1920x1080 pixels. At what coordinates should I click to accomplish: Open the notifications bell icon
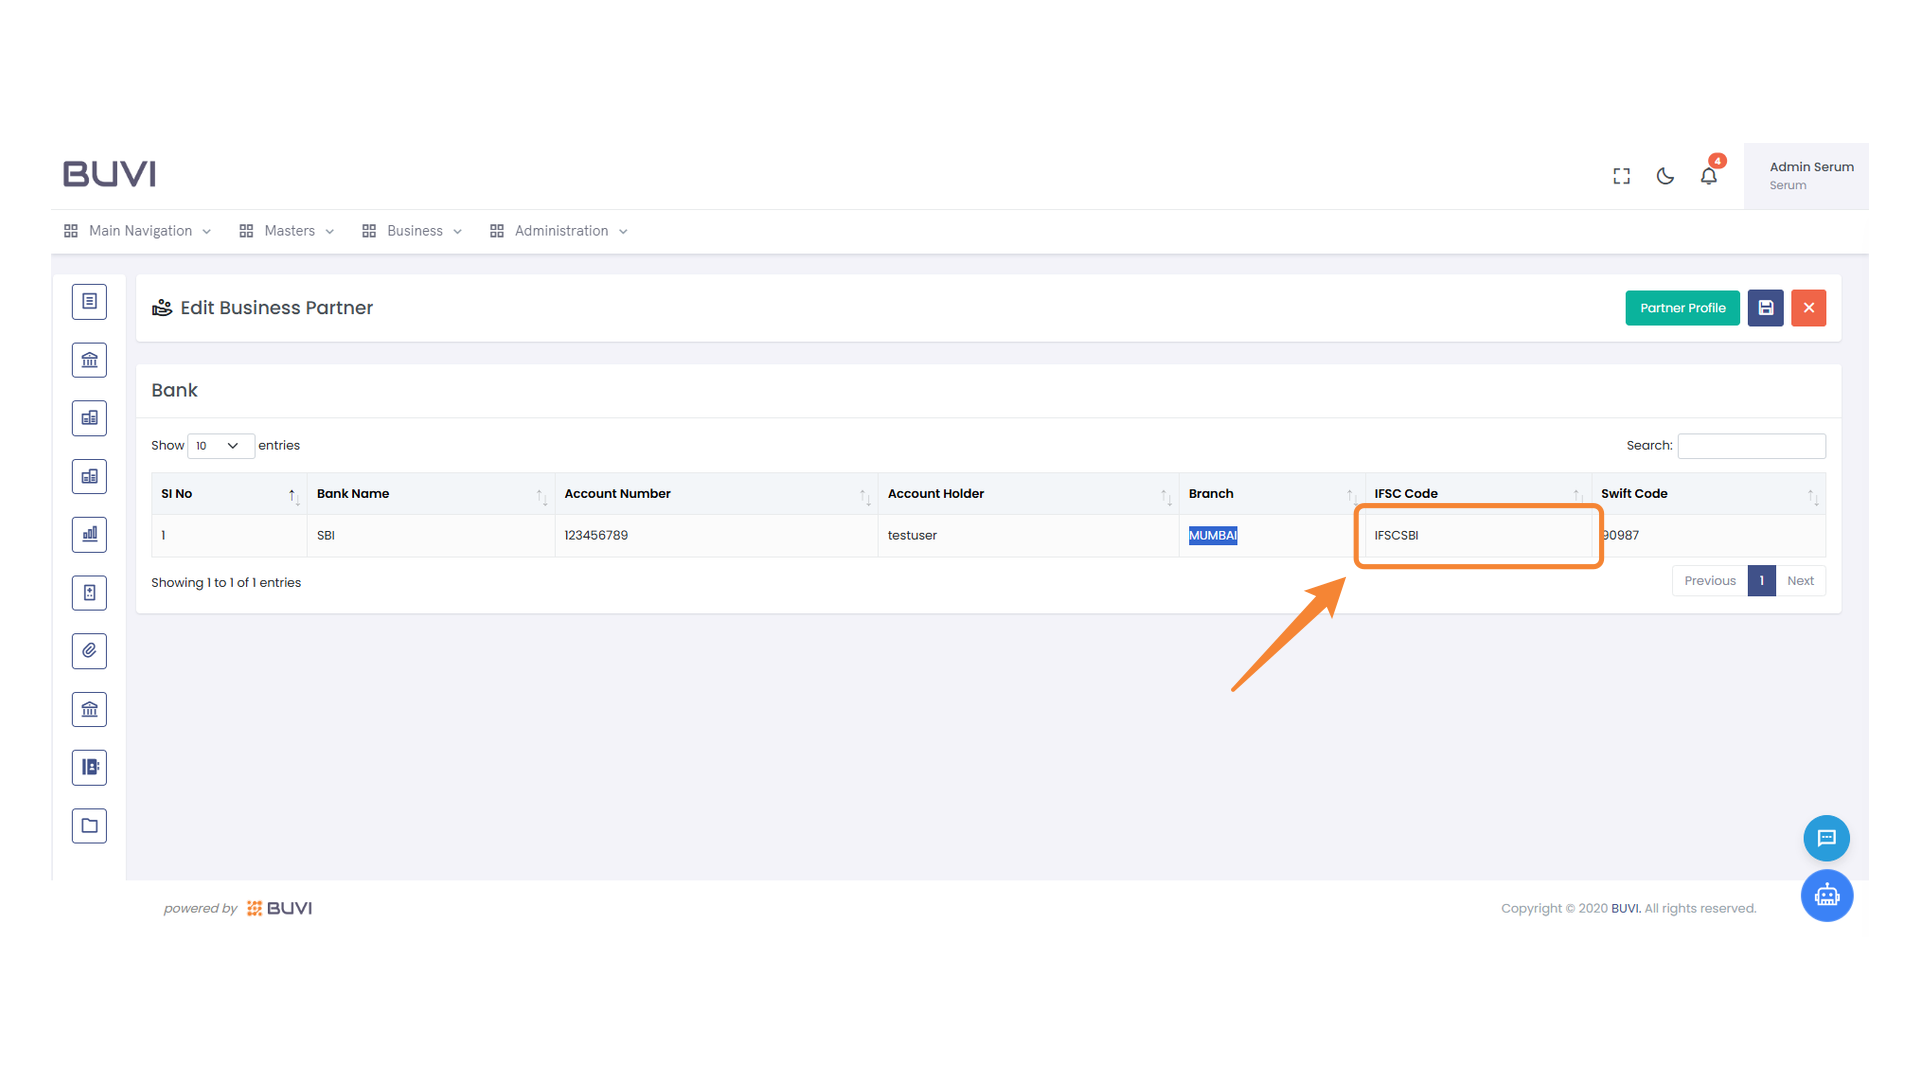1709,176
